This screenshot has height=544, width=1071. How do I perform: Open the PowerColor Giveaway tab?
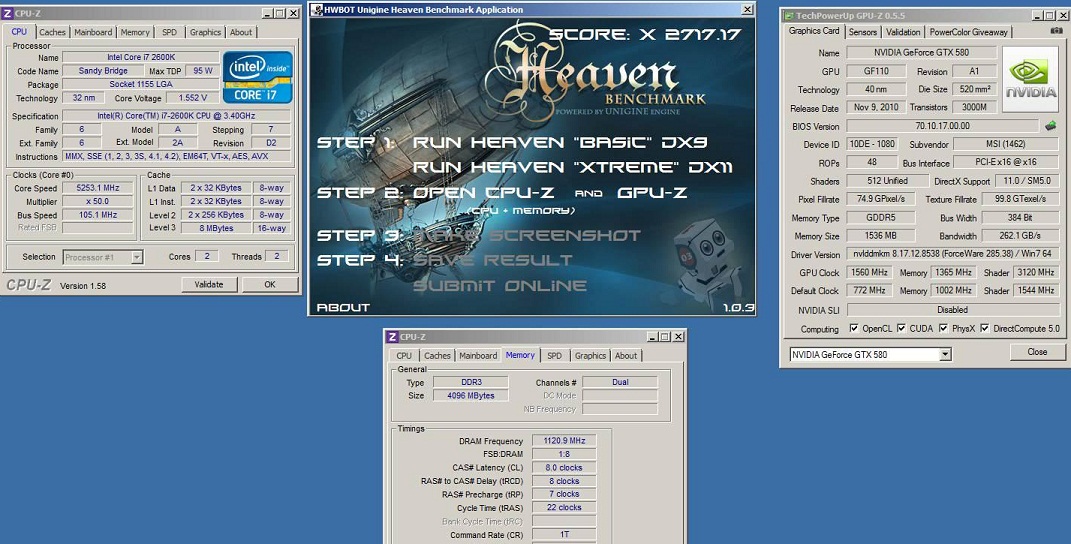pyautogui.click(x=970, y=32)
